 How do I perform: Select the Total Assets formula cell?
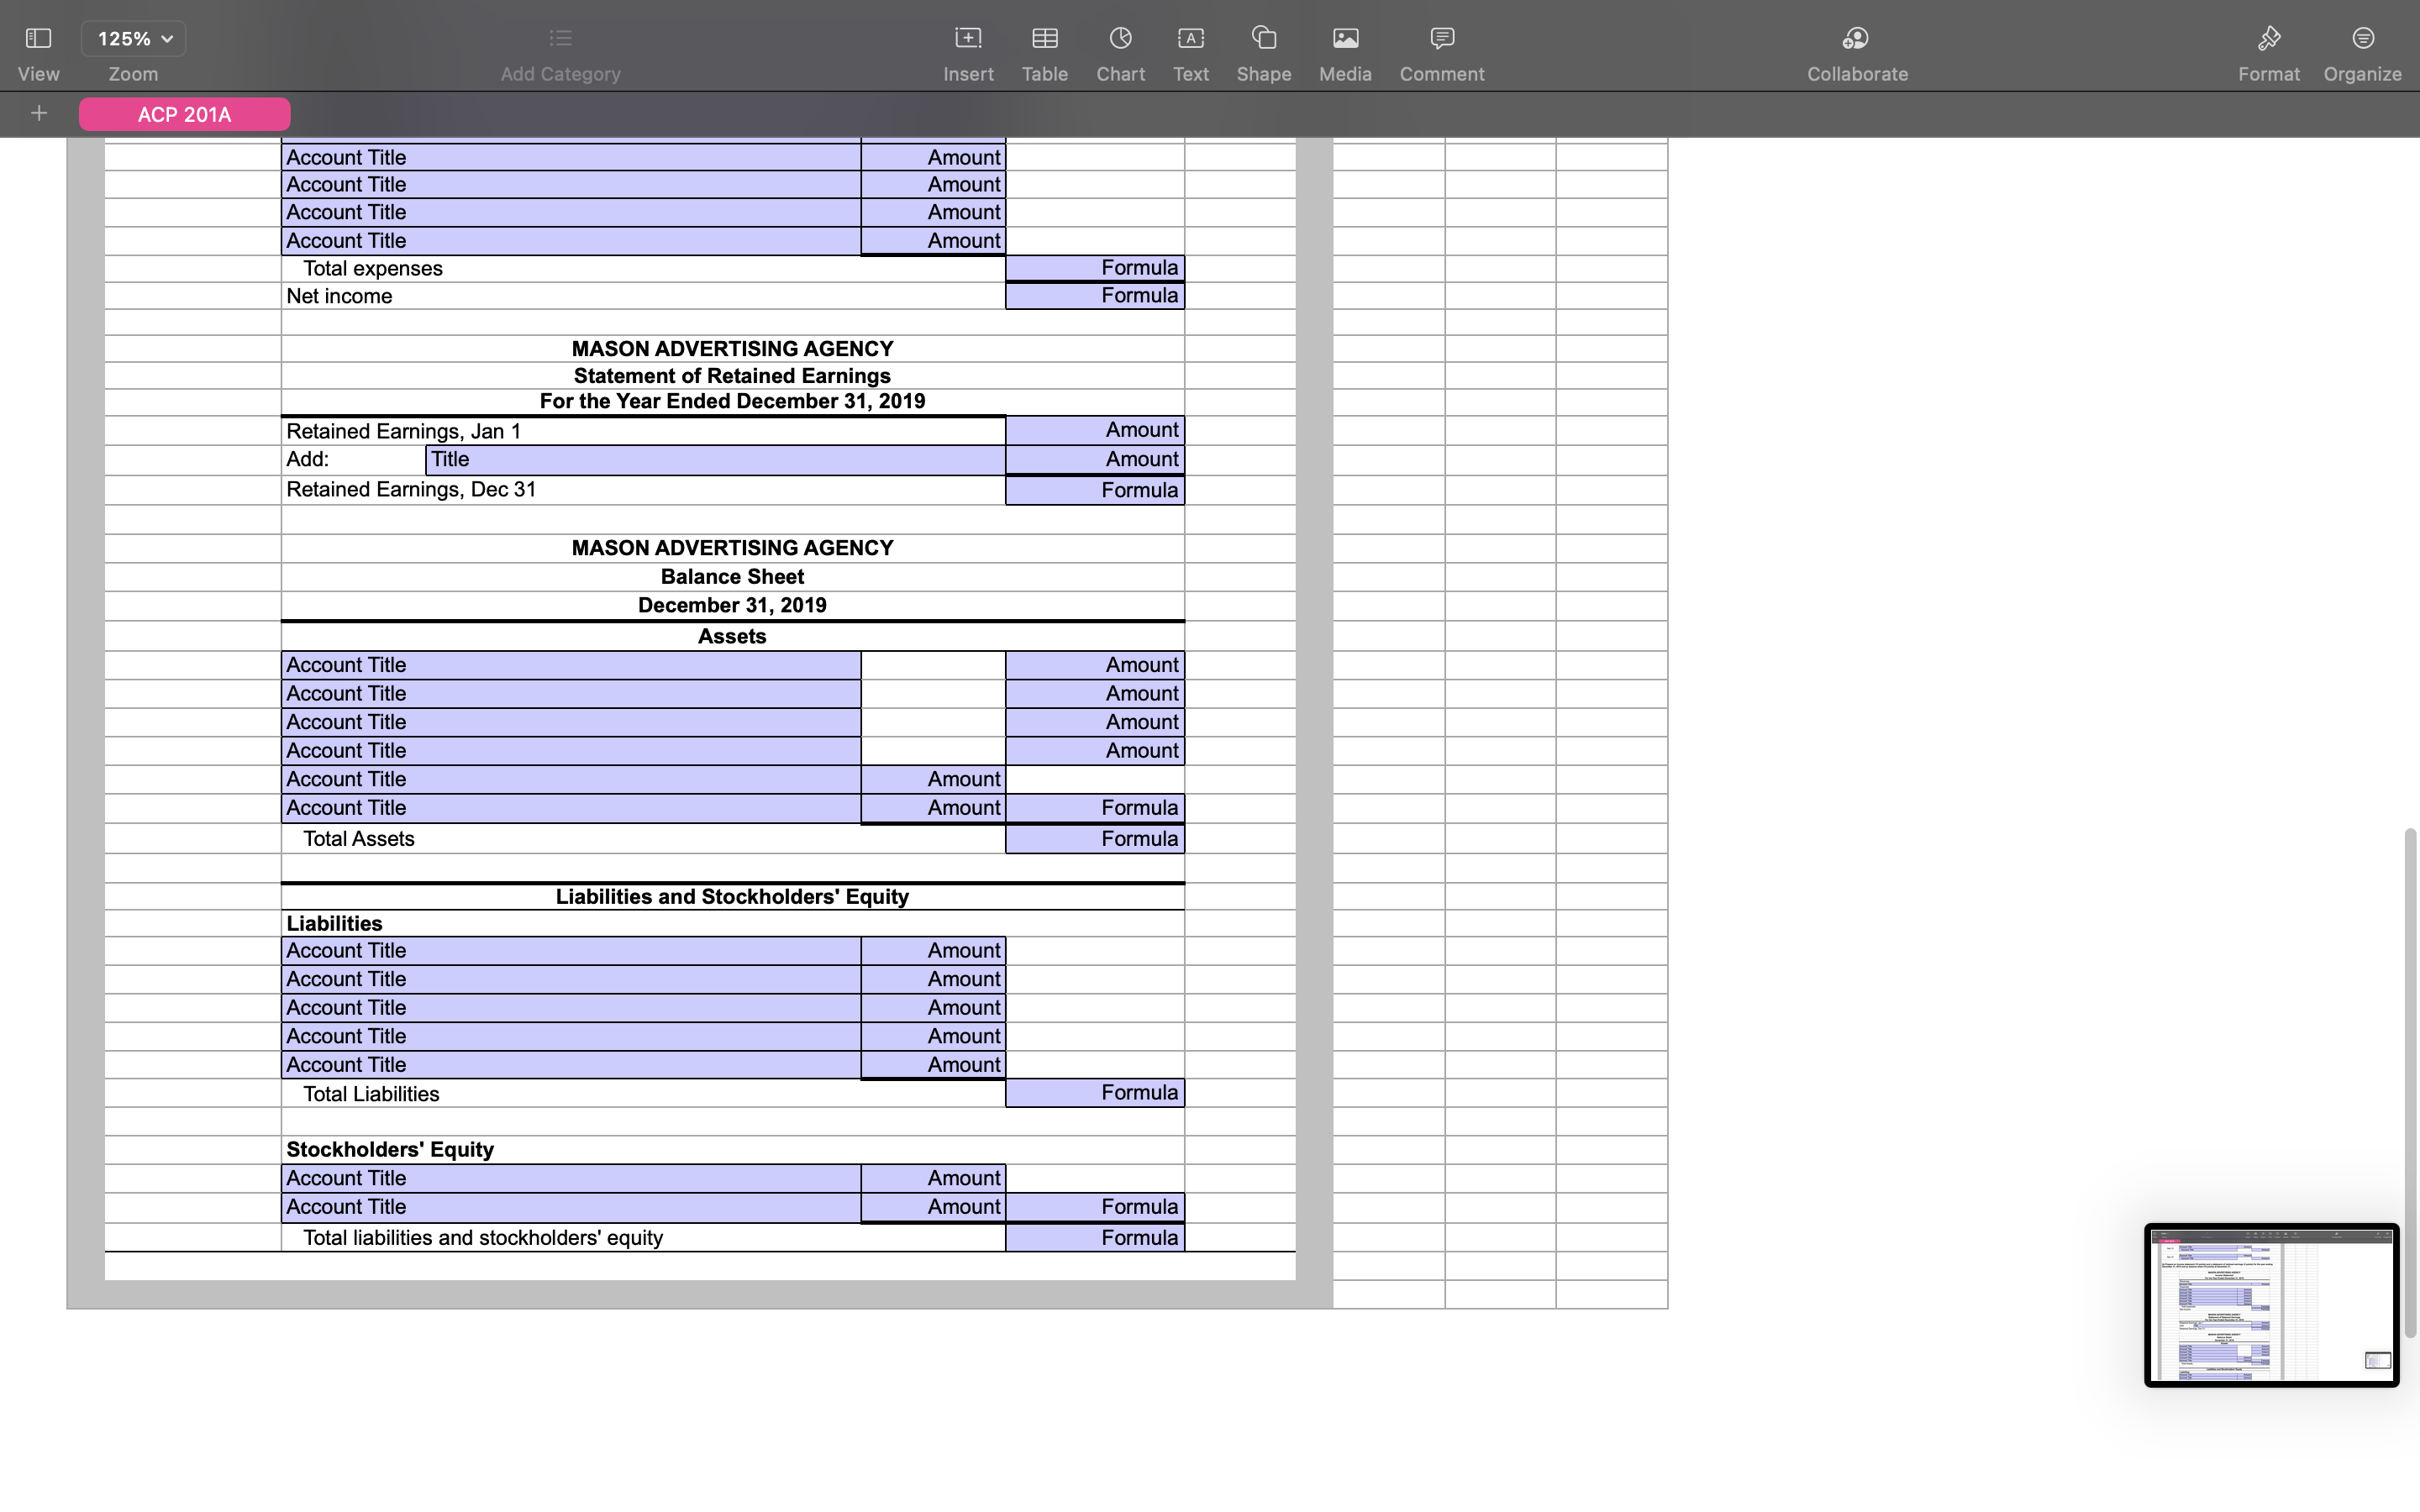pyautogui.click(x=1095, y=838)
